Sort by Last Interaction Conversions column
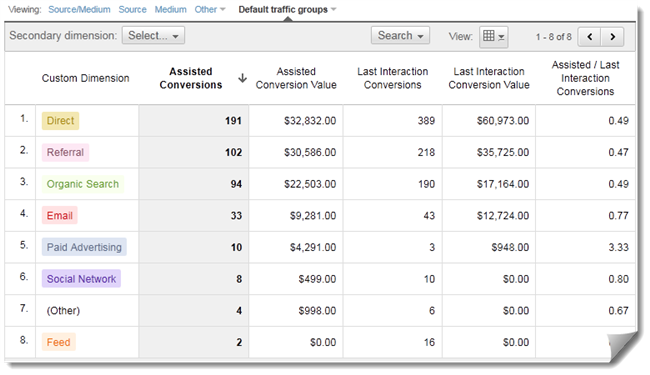This screenshot has width=650, height=375. coord(393,78)
